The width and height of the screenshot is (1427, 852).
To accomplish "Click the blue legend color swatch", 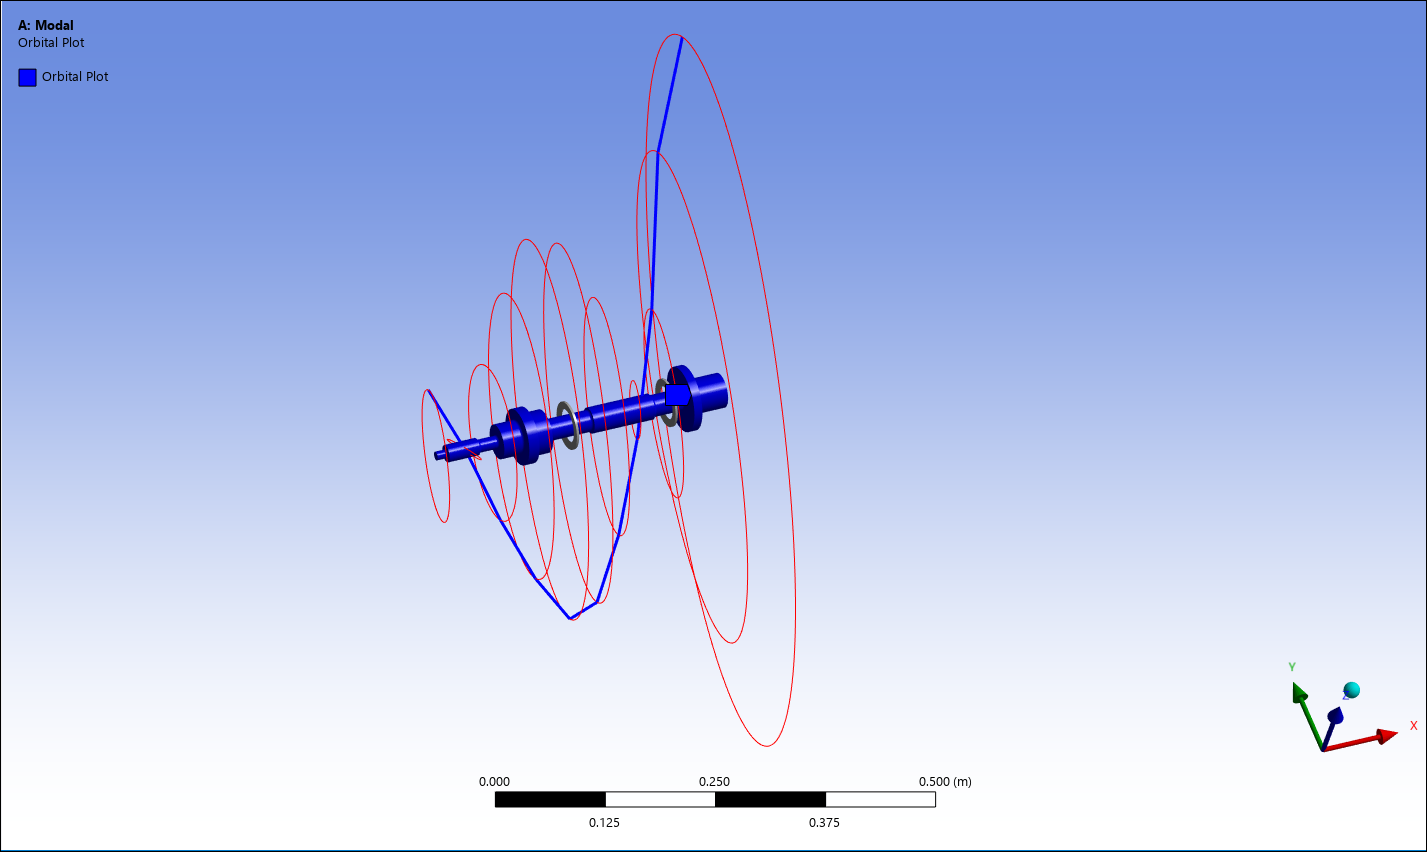I will pyautogui.click(x=27, y=76).
